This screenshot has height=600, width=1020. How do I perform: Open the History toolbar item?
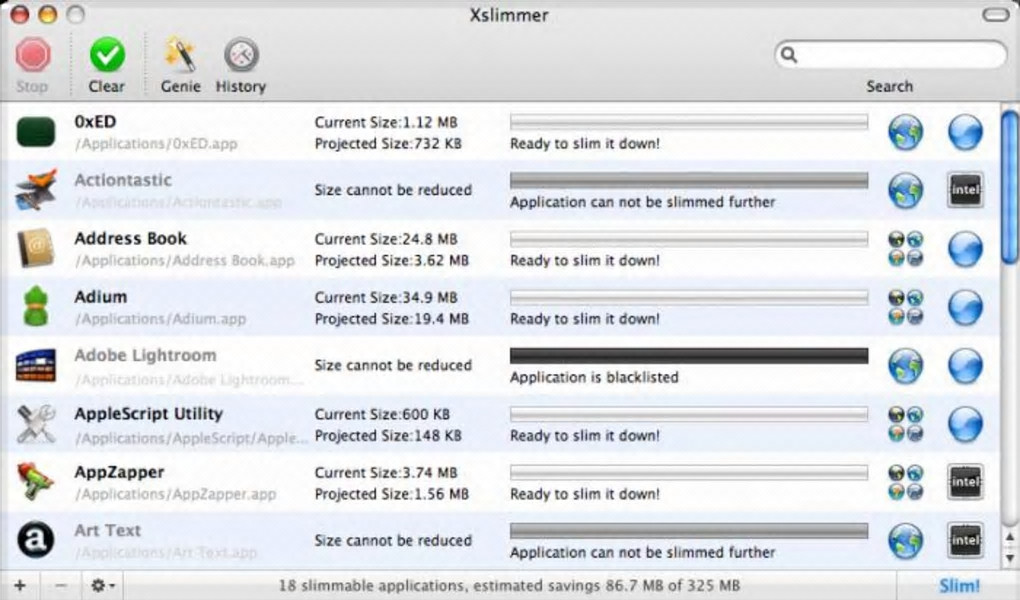pos(241,65)
